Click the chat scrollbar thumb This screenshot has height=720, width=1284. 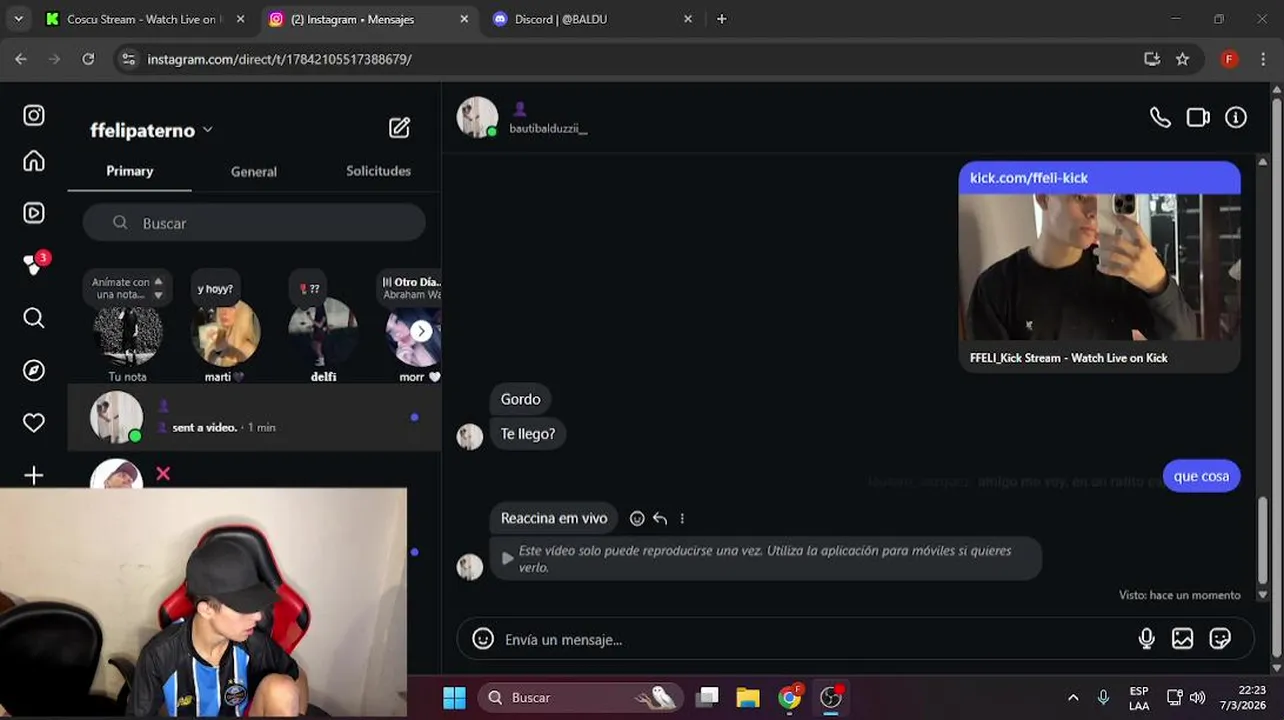[x=1263, y=540]
